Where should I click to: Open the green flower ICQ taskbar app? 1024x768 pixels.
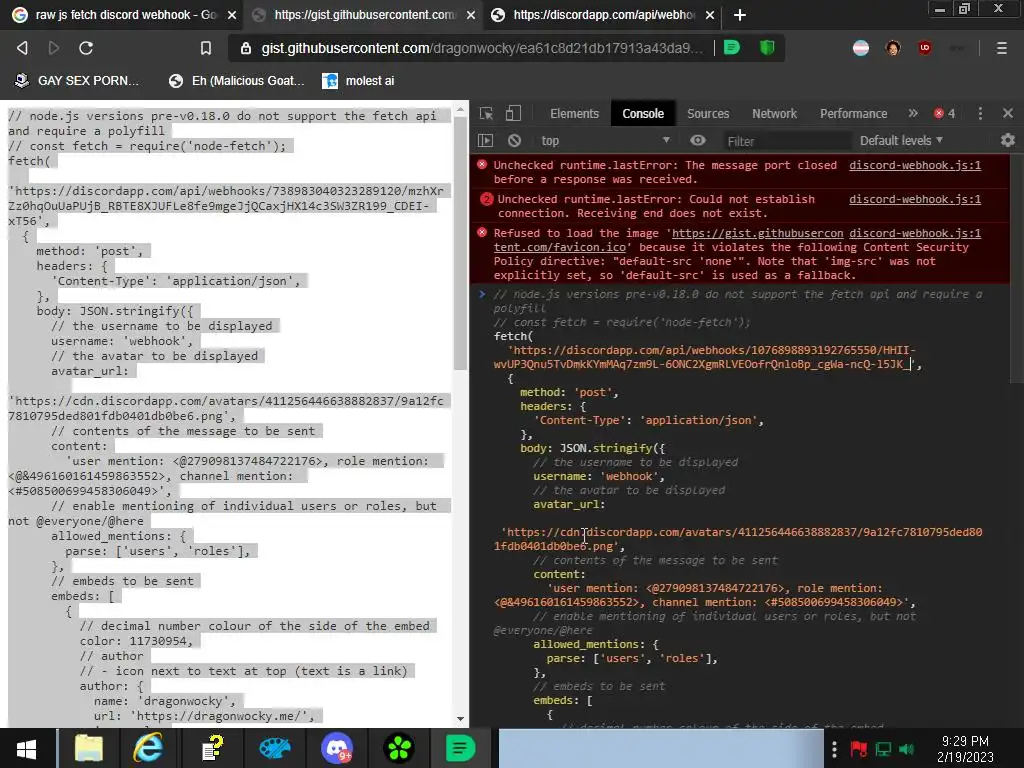[x=399, y=748]
